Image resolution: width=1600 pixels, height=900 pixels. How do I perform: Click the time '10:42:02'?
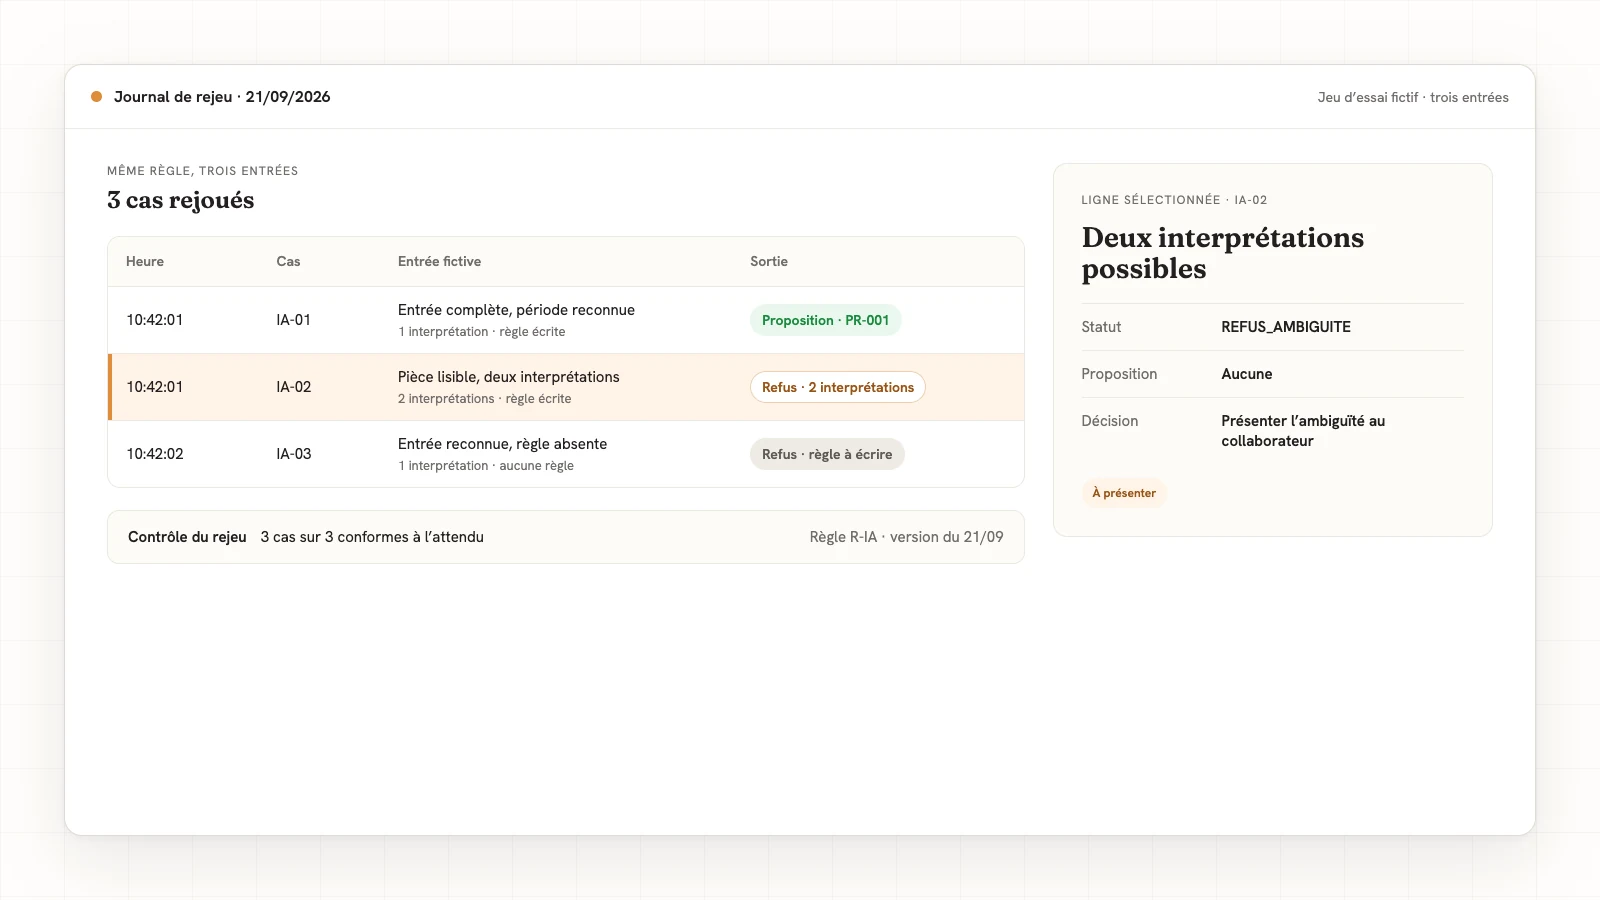[x=155, y=454]
